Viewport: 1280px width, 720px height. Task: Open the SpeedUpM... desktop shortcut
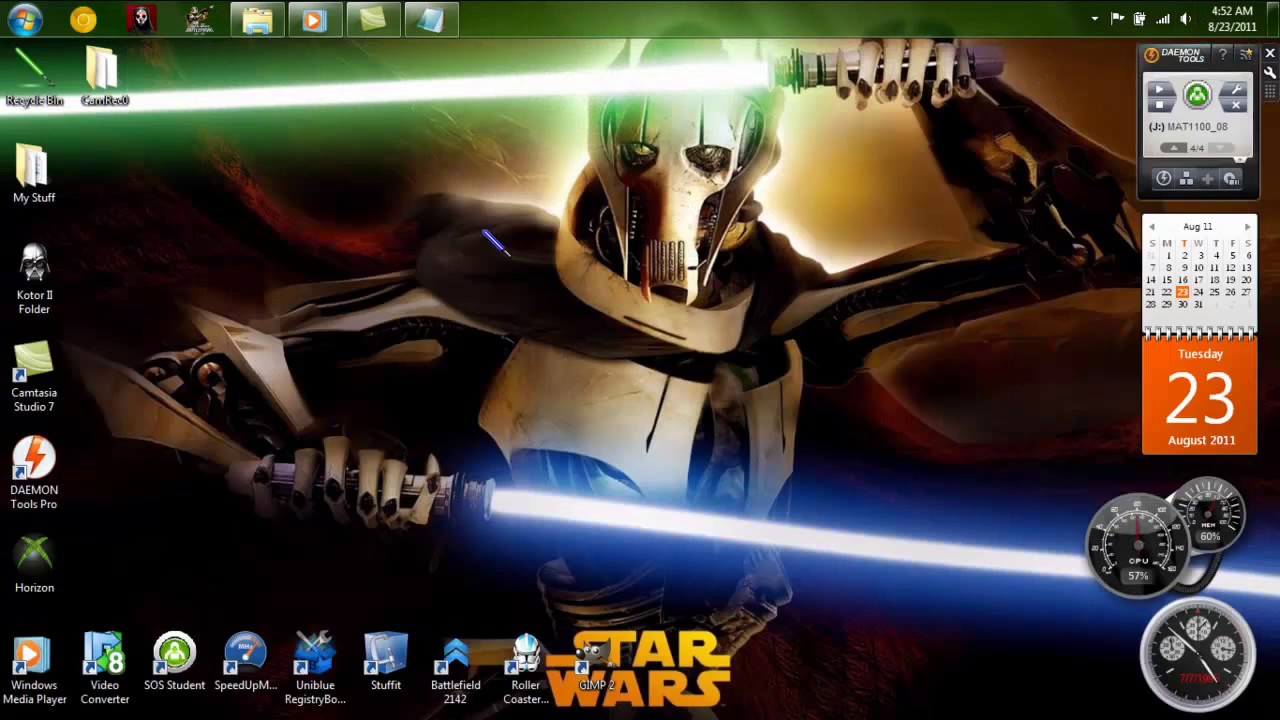tap(245, 661)
